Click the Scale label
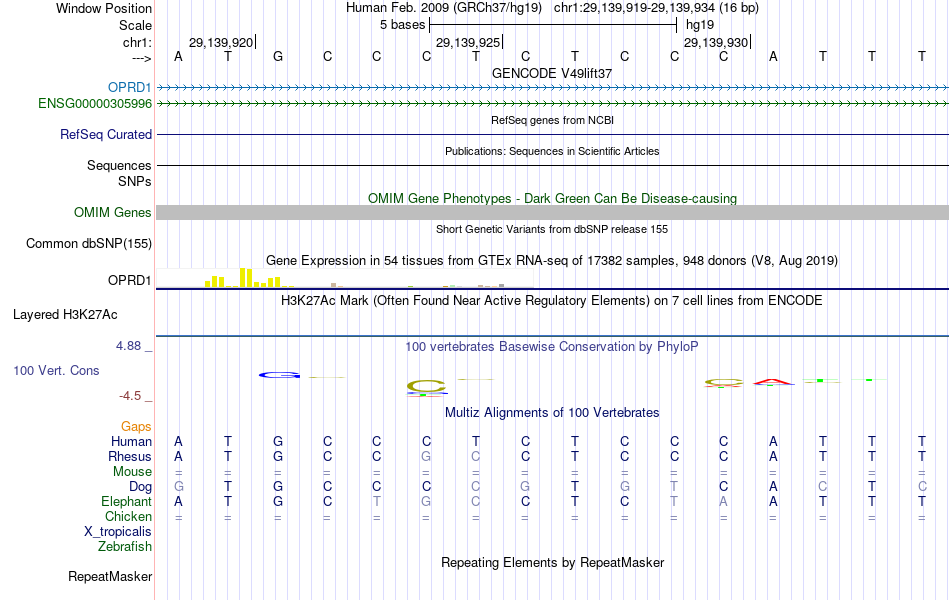Image resolution: width=950 pixels, height=600 pixels. click(136, 25)
